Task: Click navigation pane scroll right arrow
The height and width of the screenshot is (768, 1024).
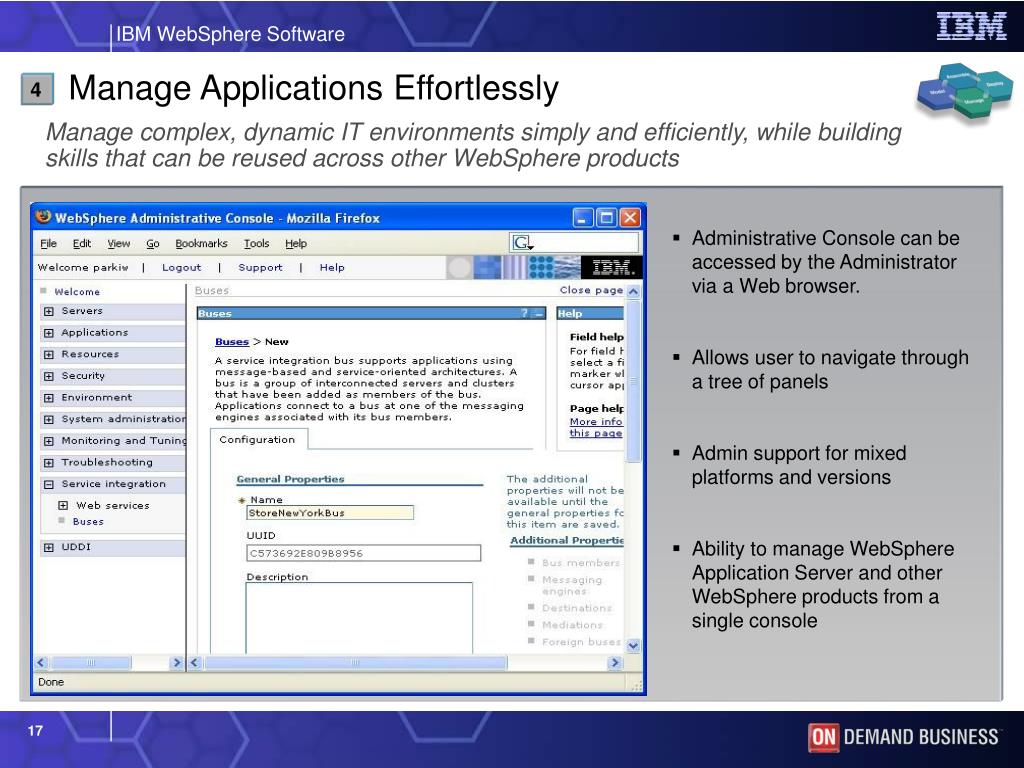Action: tap(176, 663)
